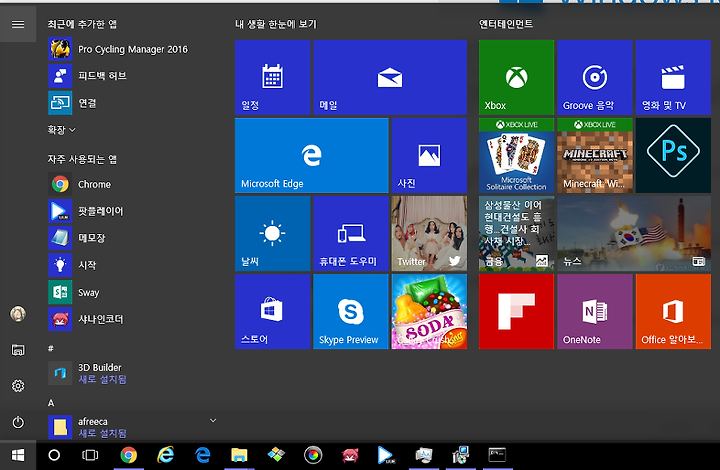
Task: Click the Windows Start button
Action: tap(18, 455)
